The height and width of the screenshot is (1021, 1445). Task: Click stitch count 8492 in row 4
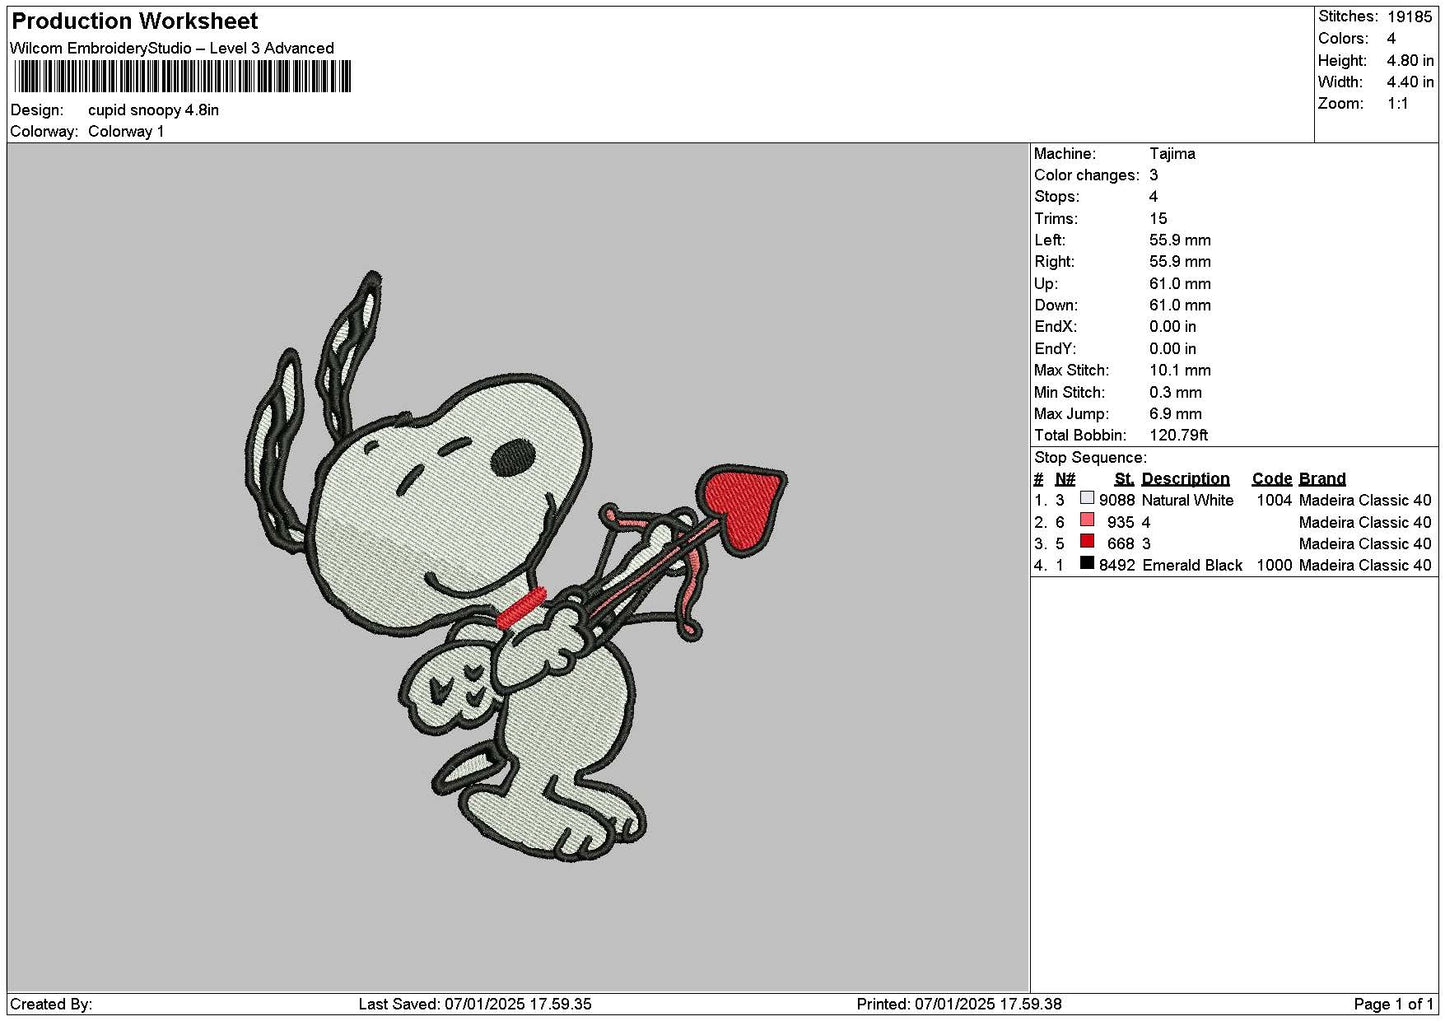1117,565
